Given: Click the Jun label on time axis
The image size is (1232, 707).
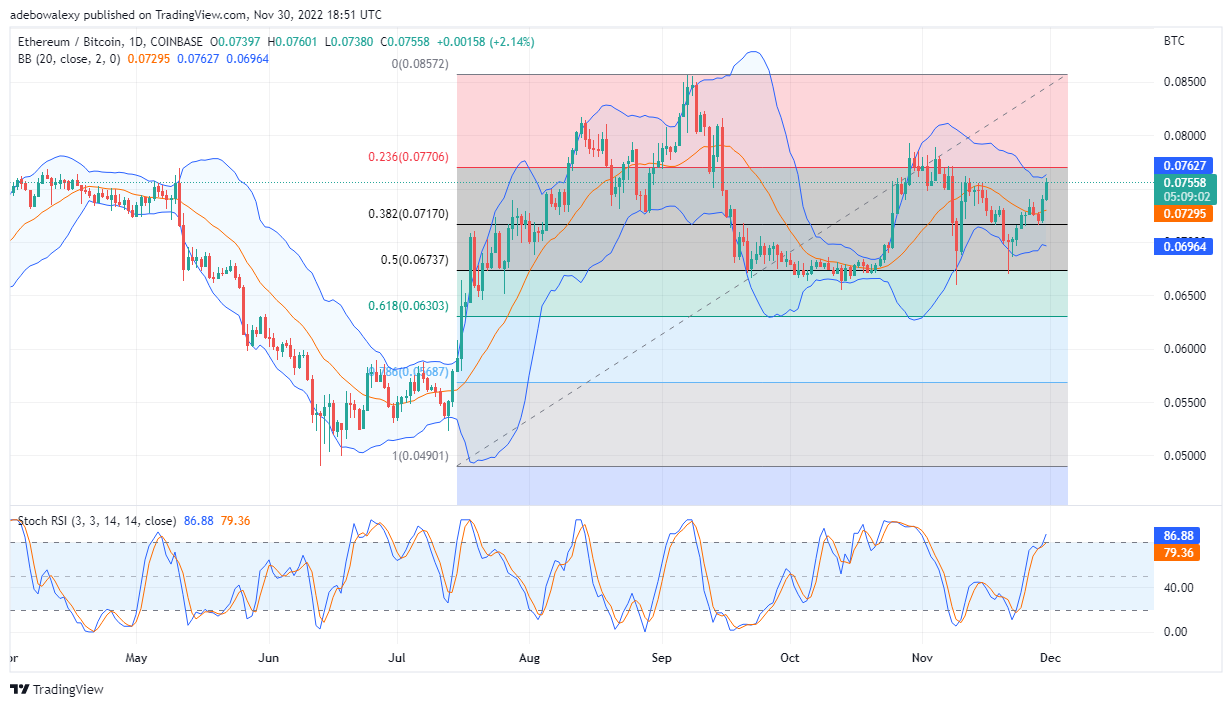Looking at the screenshot, I should coord(268,658).
